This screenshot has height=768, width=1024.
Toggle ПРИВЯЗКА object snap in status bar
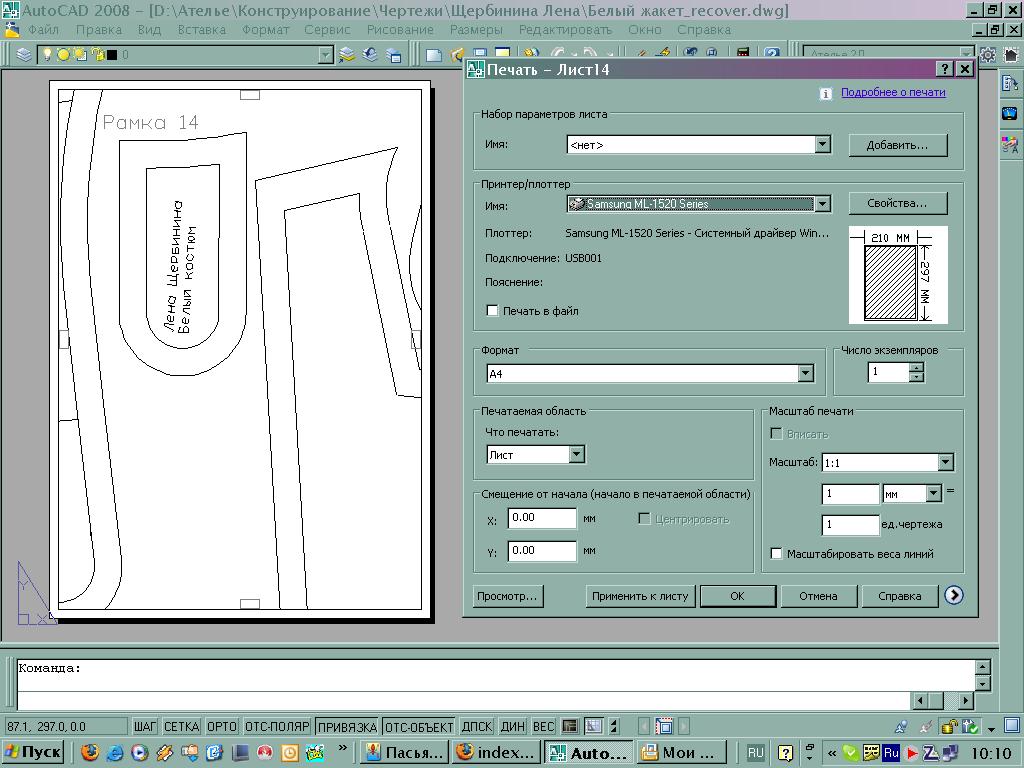[346, 727]
